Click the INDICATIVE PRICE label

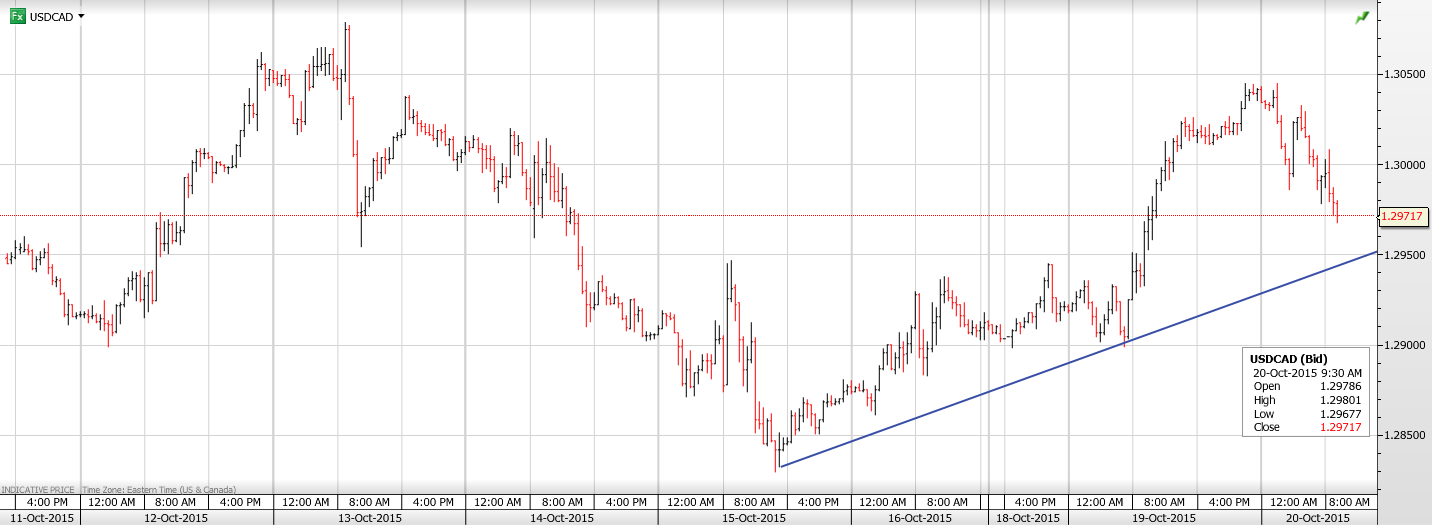[x=38, y=490]
